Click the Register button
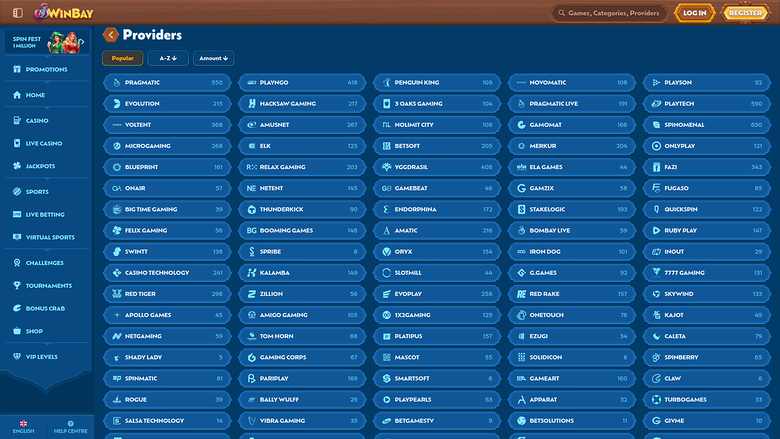The width and height of the screenshot is (780, 439). tap(746, 13)
